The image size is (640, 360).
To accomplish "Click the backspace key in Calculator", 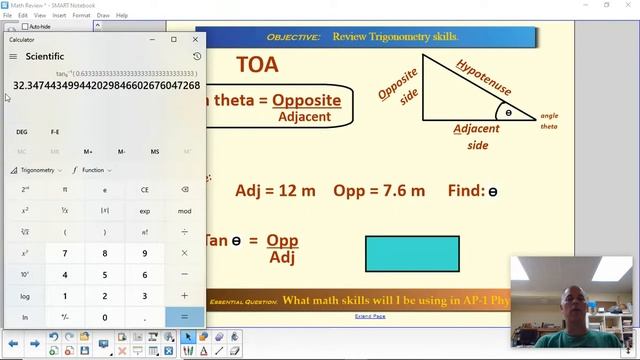I will [184, 189].
